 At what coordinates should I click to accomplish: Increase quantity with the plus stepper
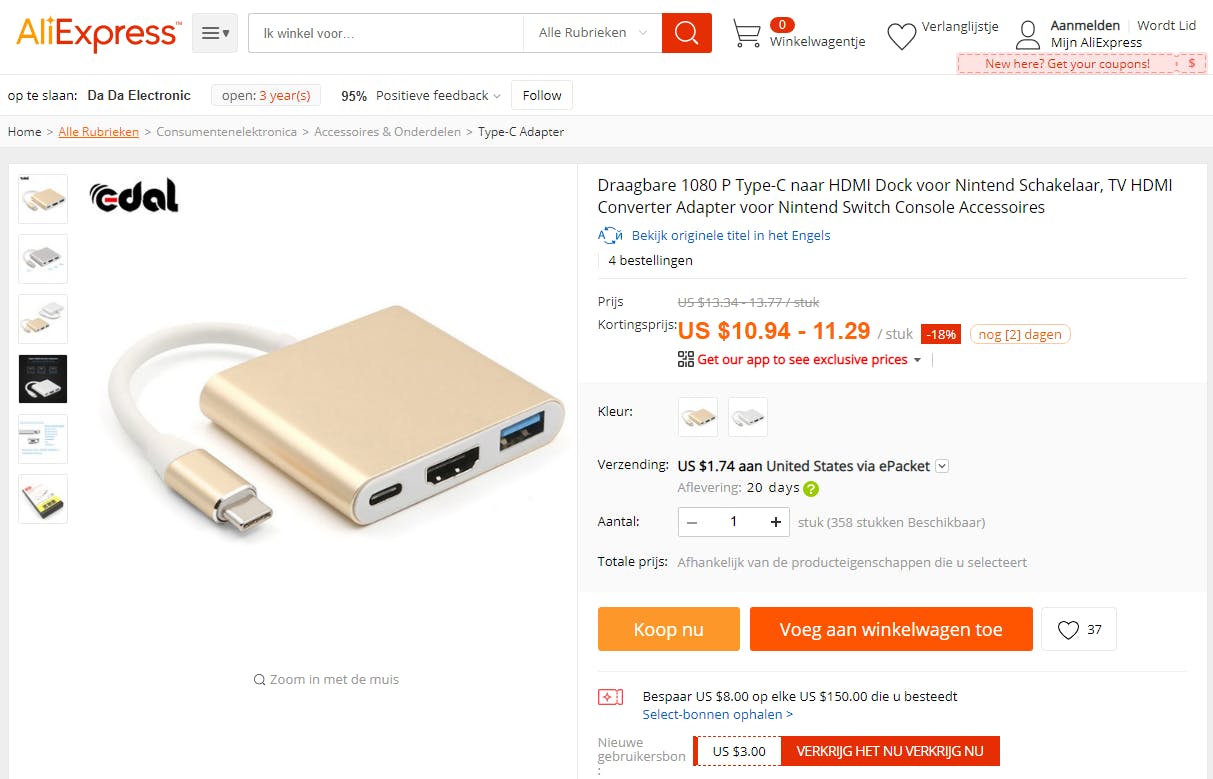(774, 521)
